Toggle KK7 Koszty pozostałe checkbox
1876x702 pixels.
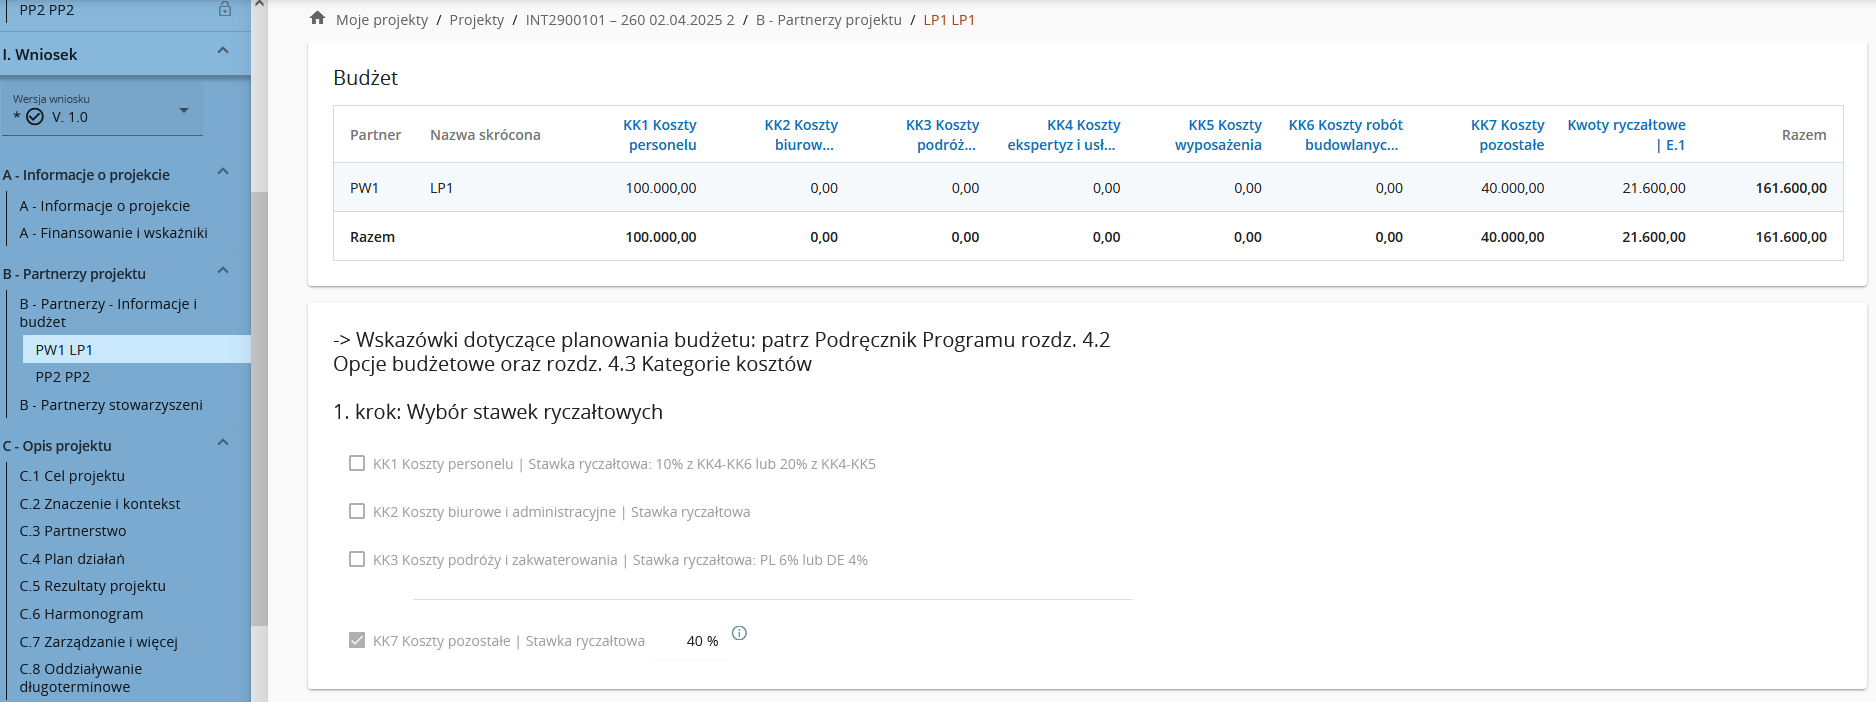[x=357, y=640]
